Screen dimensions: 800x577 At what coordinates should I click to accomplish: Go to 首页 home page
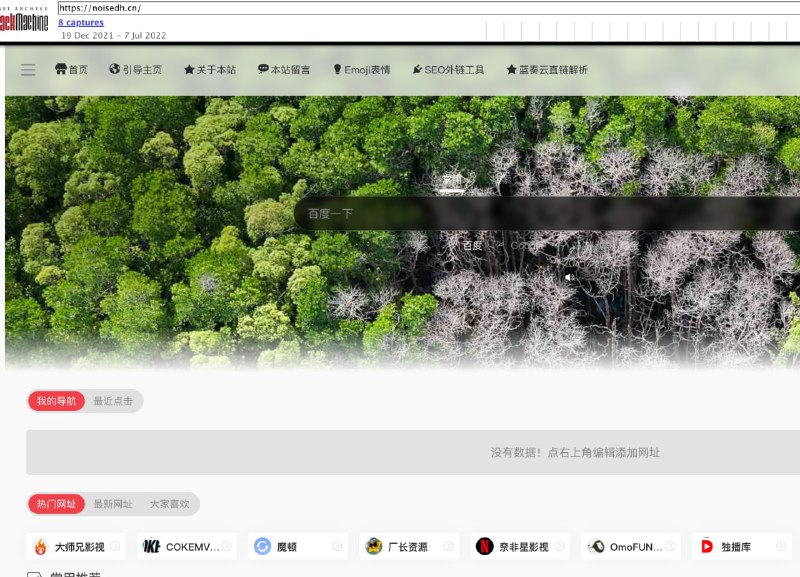point(71,69)
